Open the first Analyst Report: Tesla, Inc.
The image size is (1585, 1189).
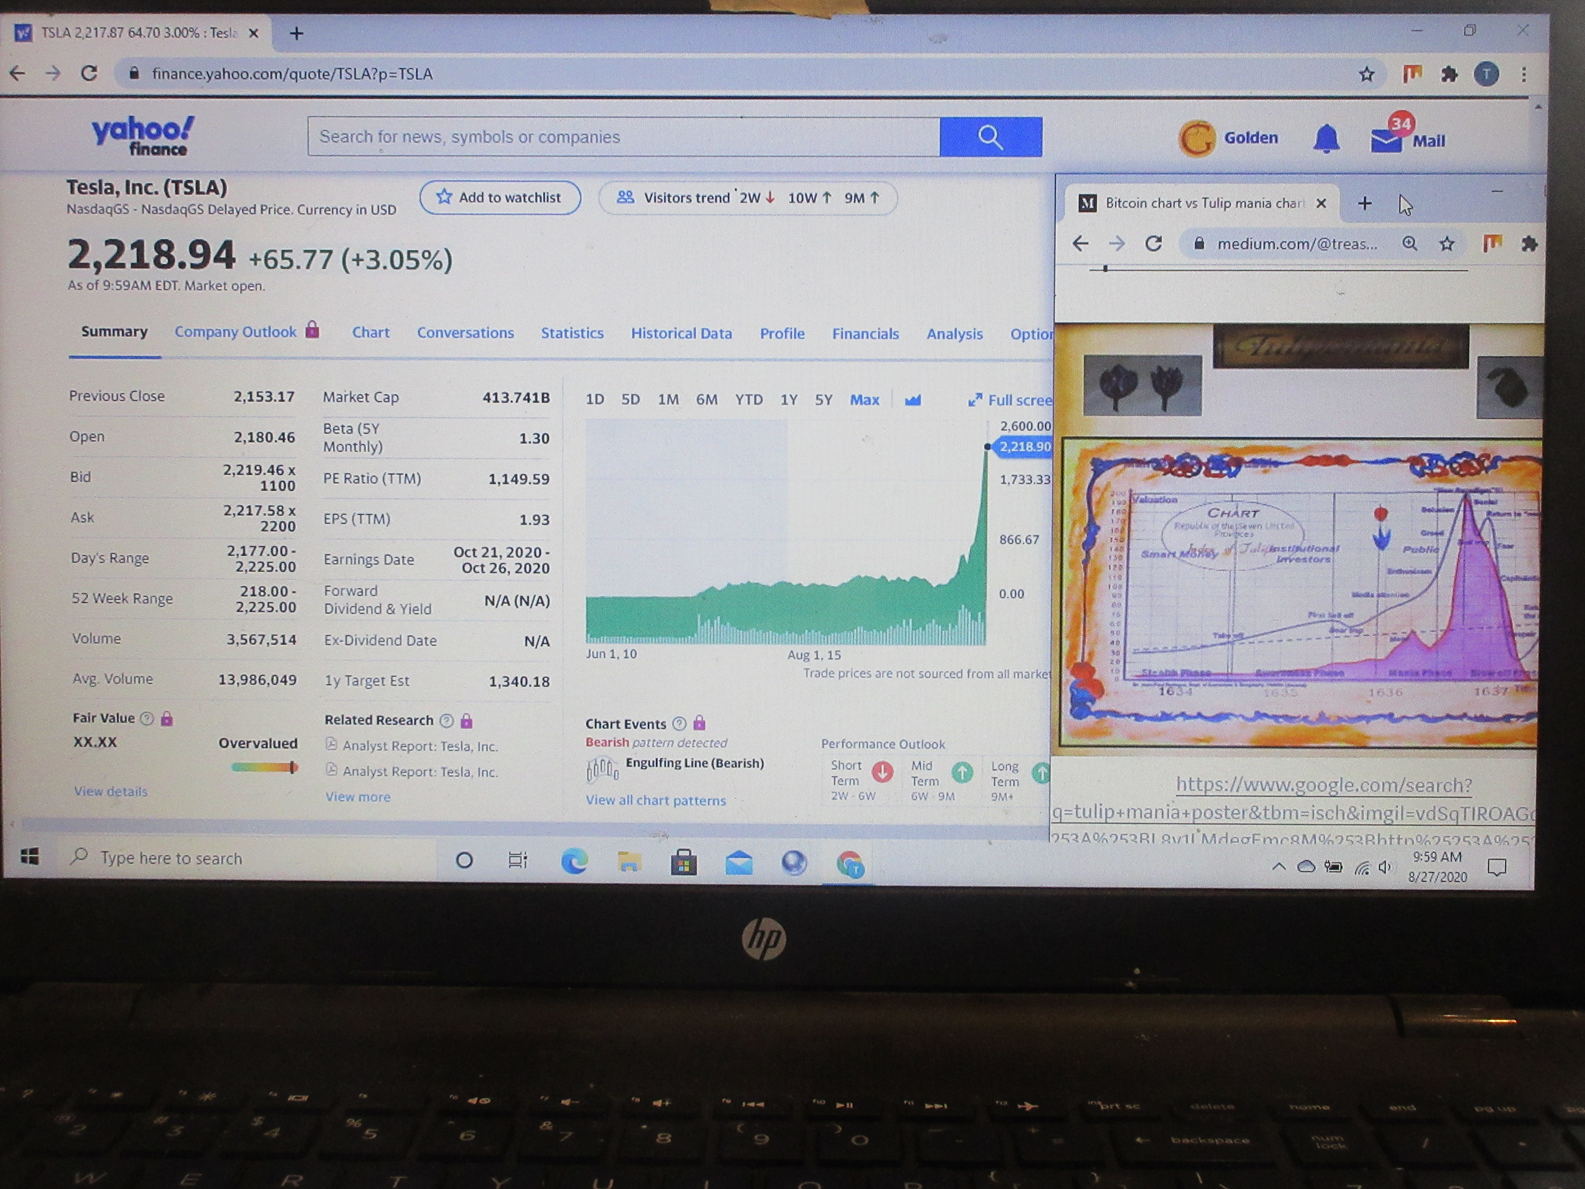[x=420, y=745]
